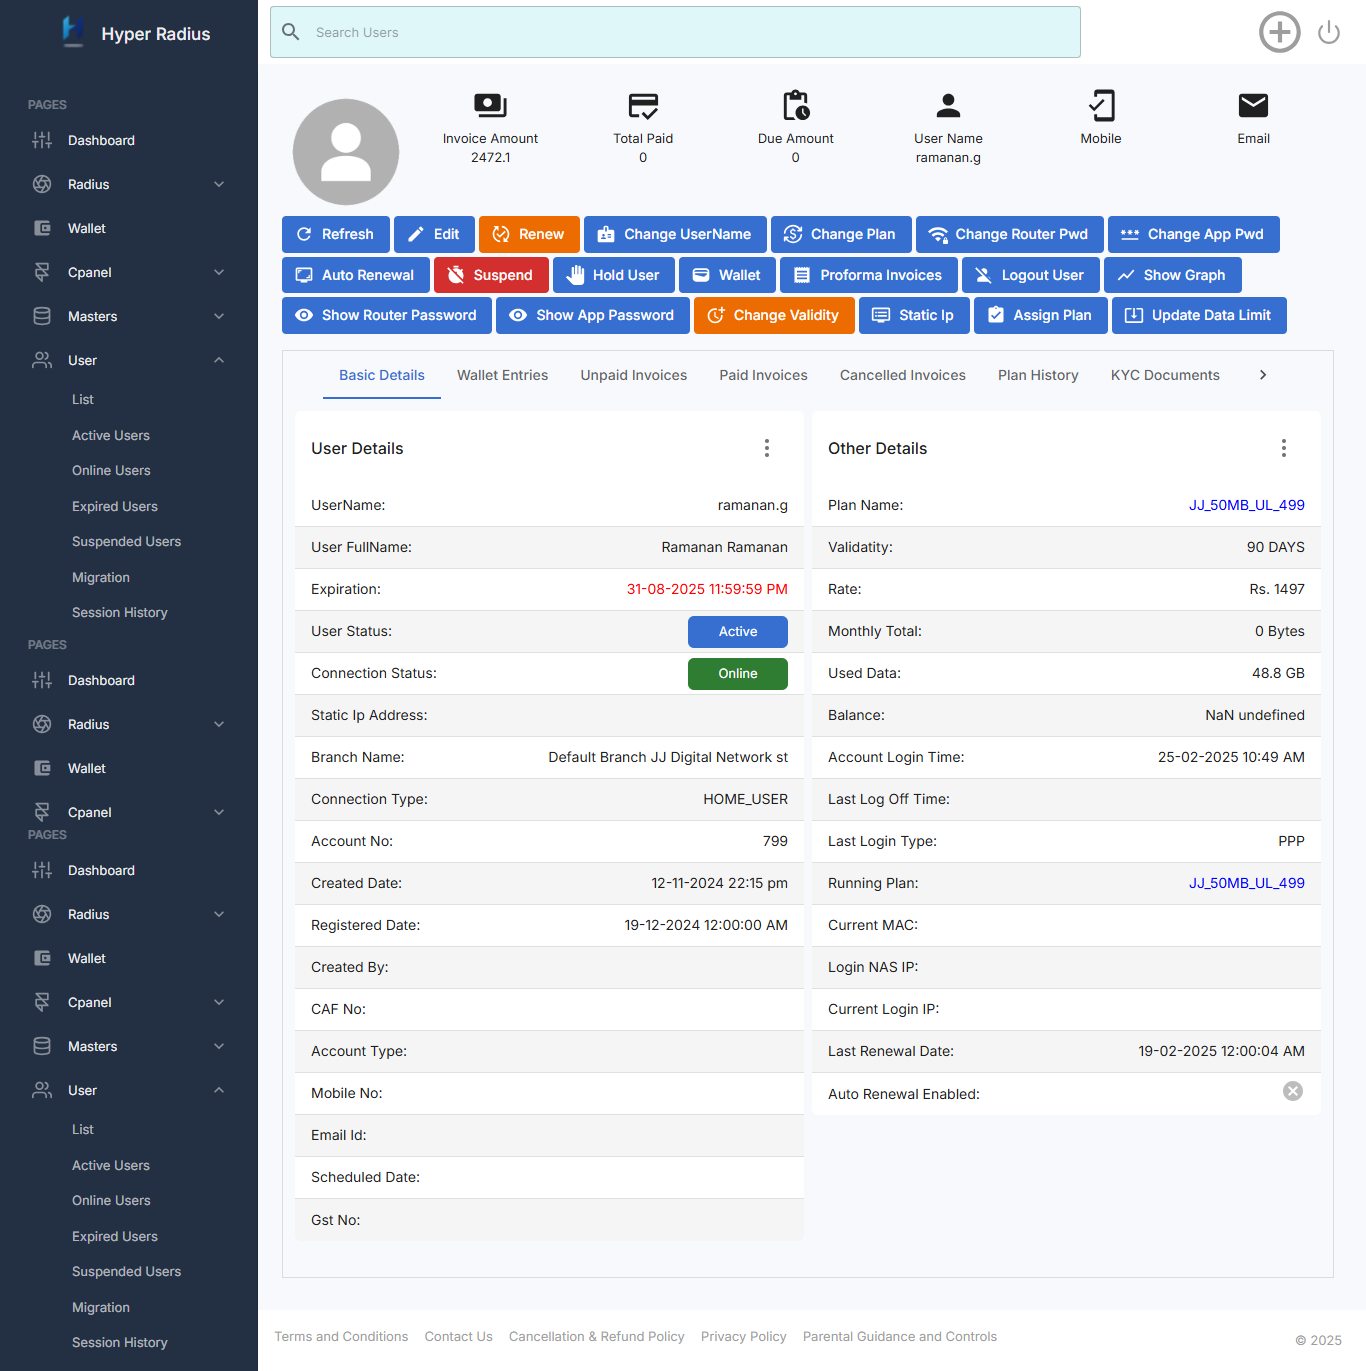
Task: Click the Logout User button
Action: click(1031, 275)
